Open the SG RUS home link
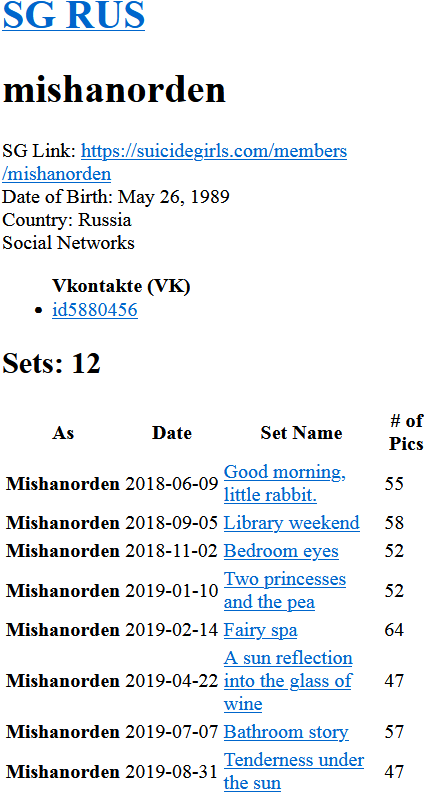 tap(74, 15)
